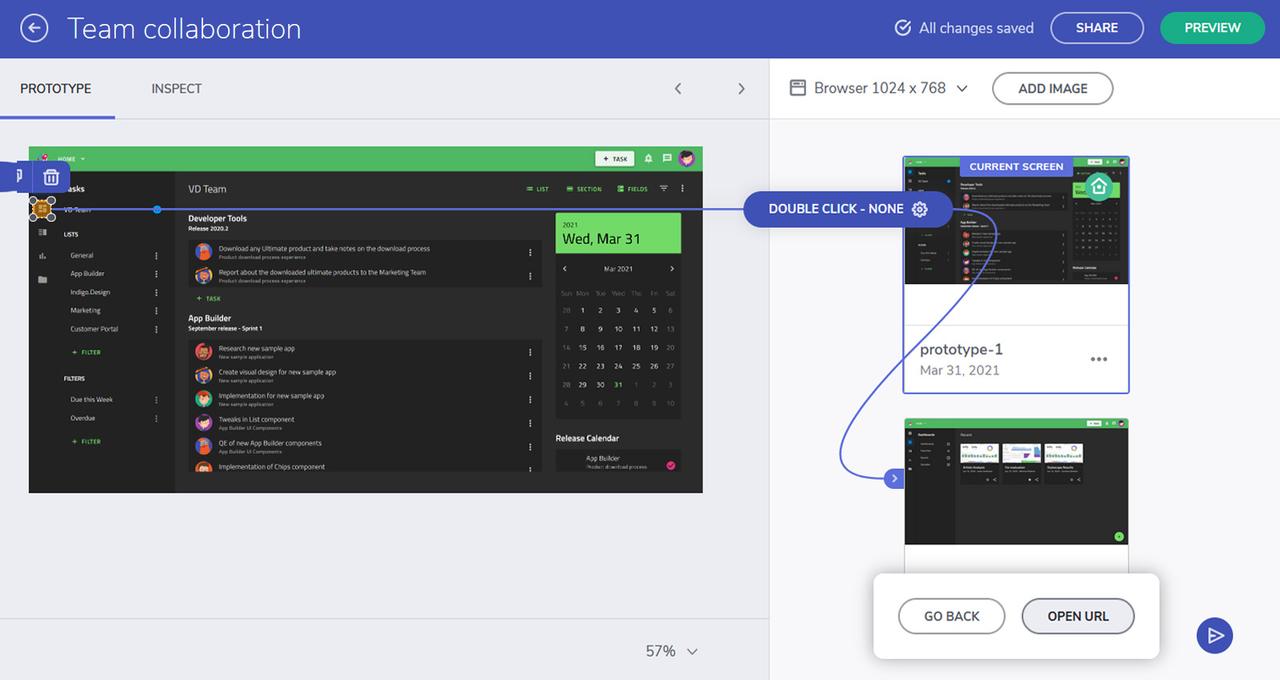Go to next screen arrow

point(741,88)
